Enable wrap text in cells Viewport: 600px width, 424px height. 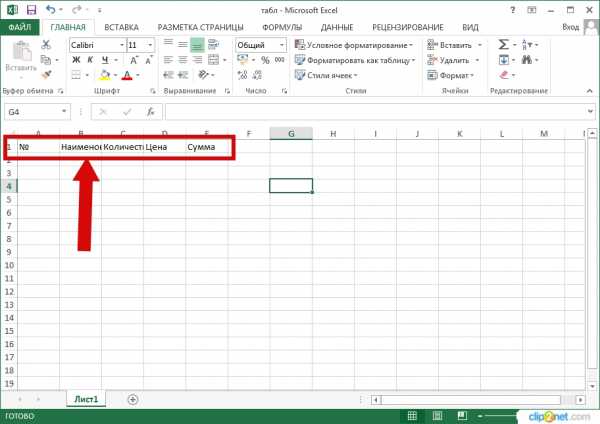tap(213, 45)
